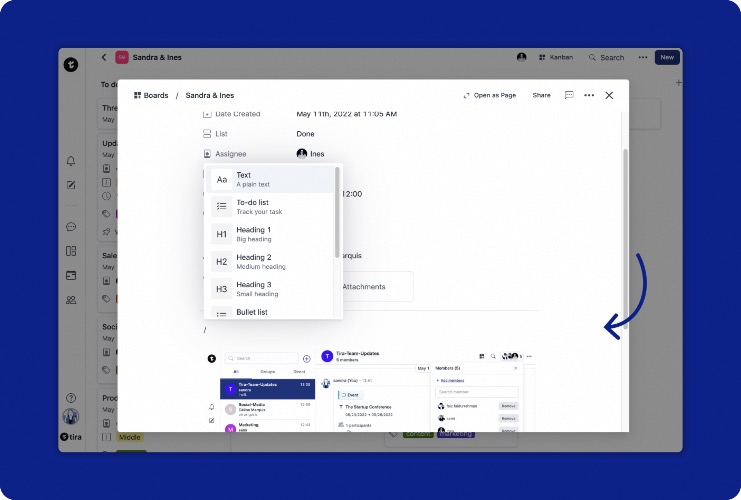Click the List field value Done
The image size is (741, 500).
pos(305,134)
